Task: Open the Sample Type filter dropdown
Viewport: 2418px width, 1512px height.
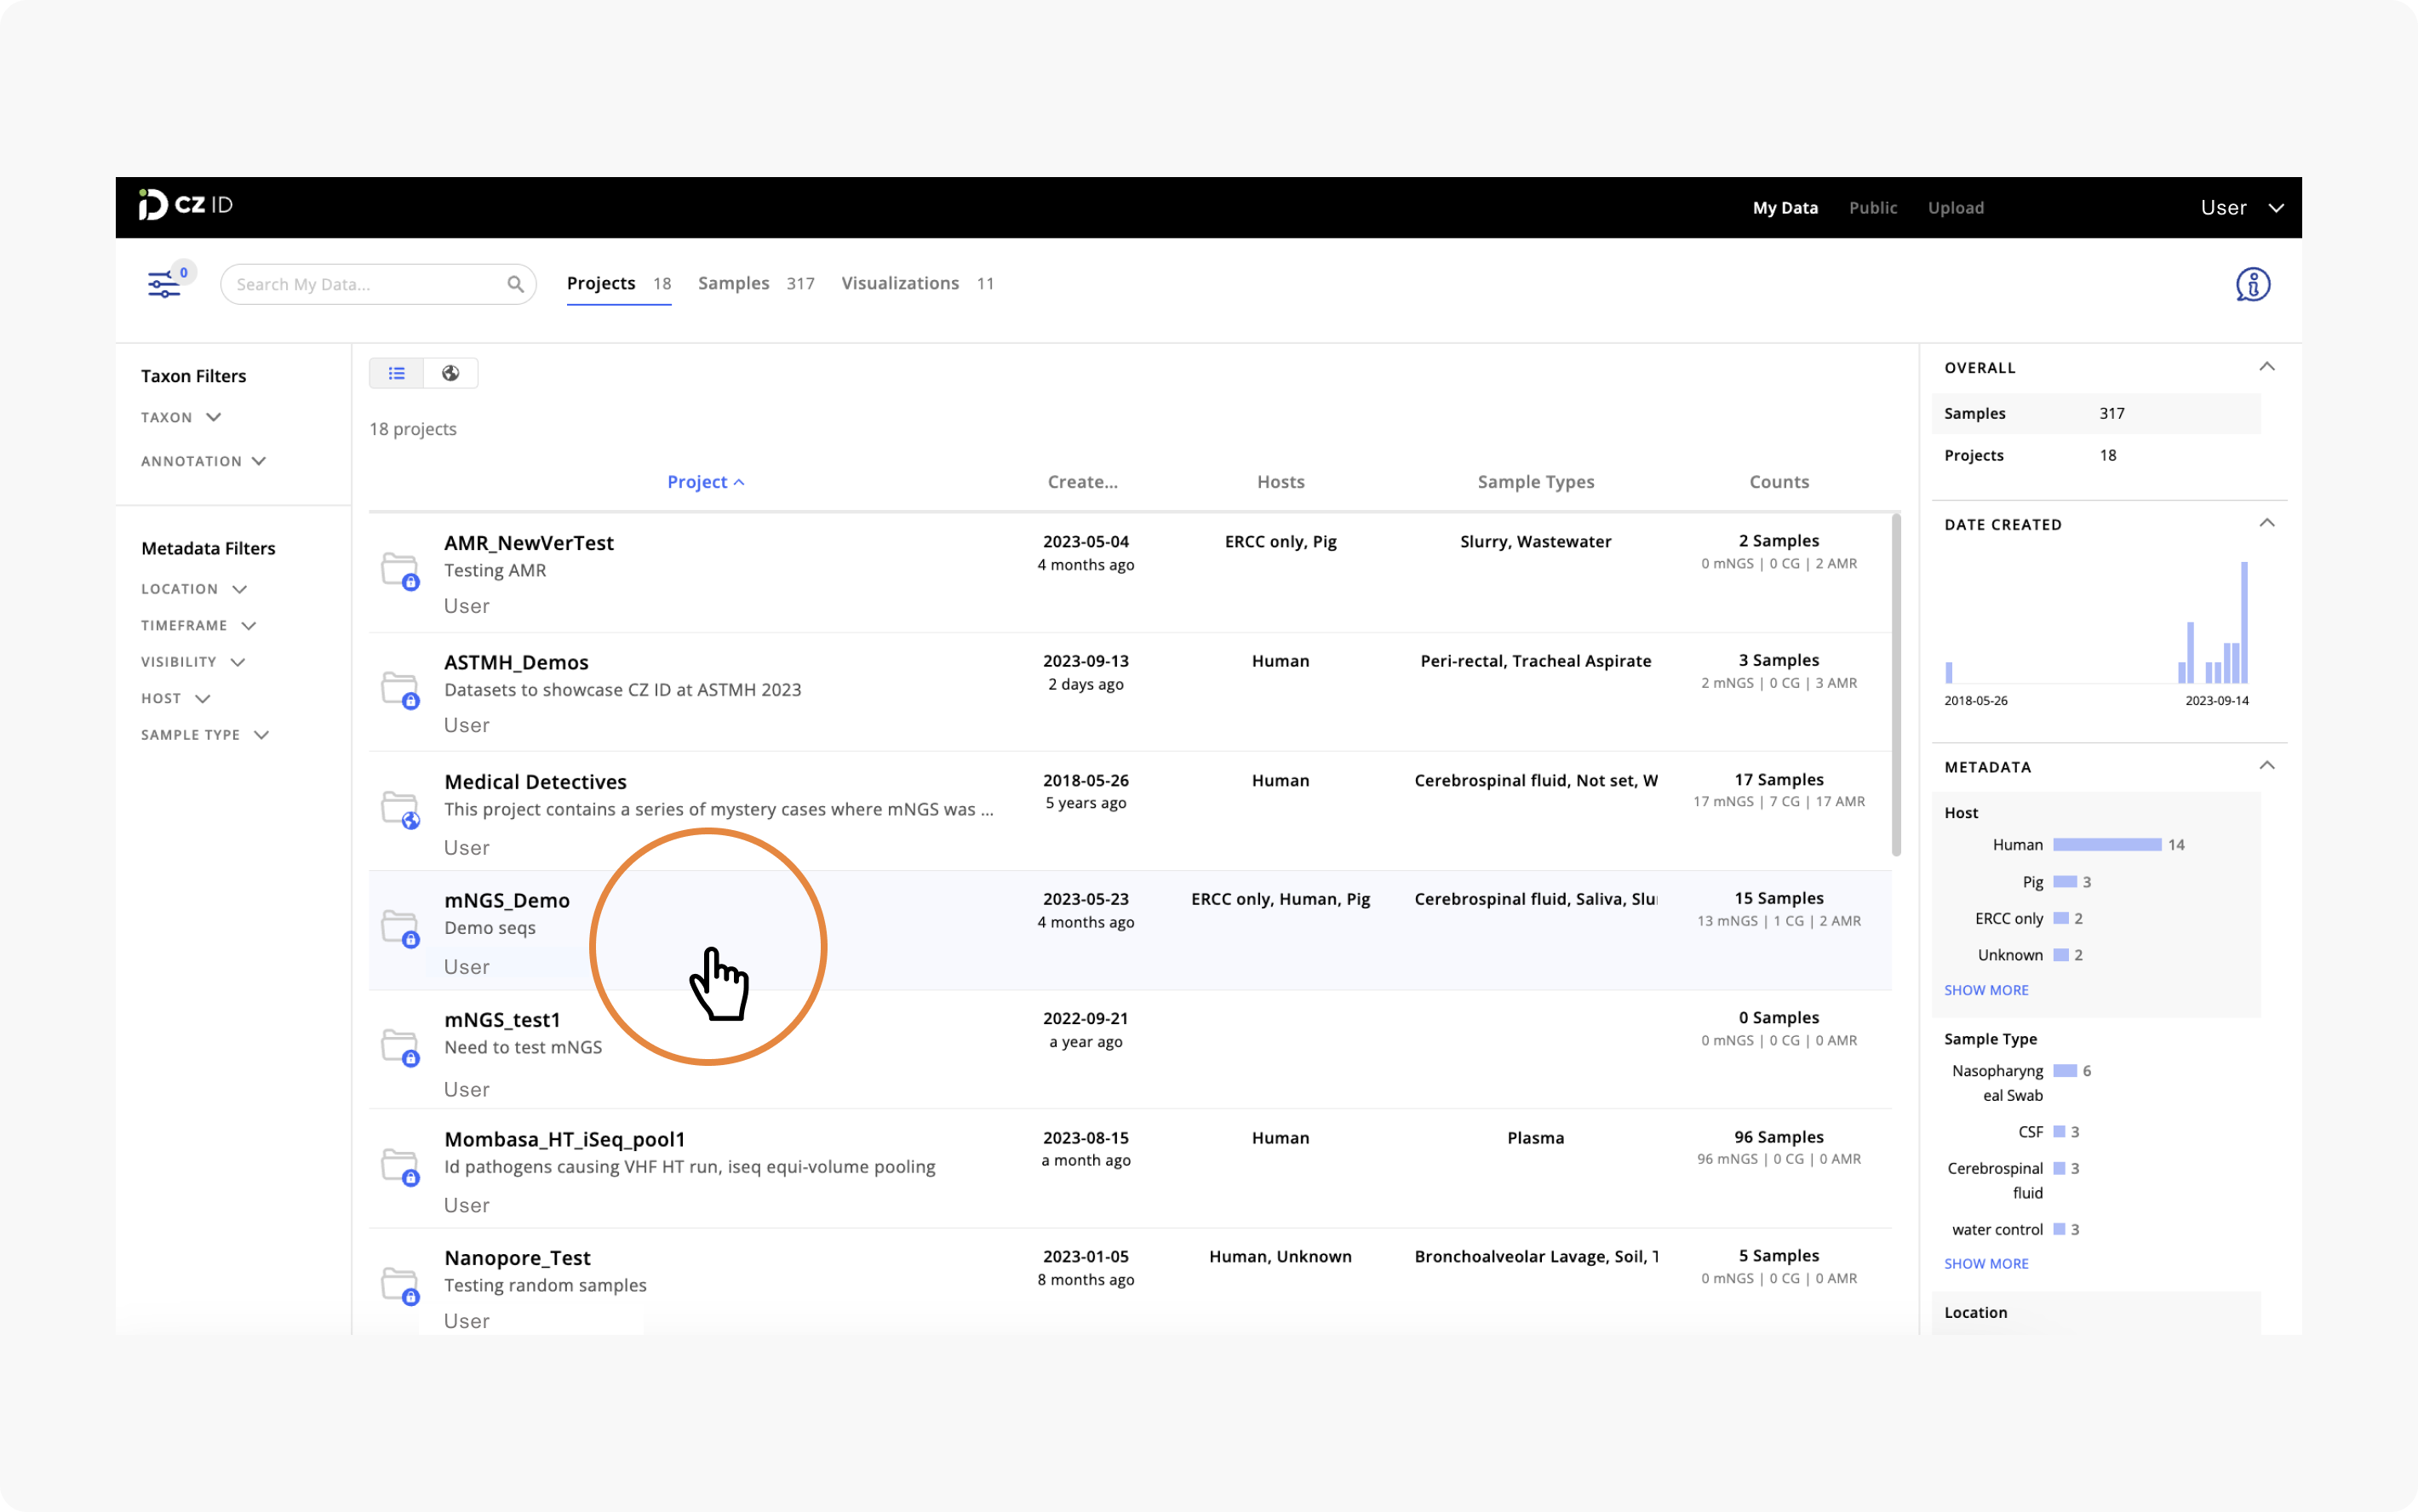Action: (205, 735)
